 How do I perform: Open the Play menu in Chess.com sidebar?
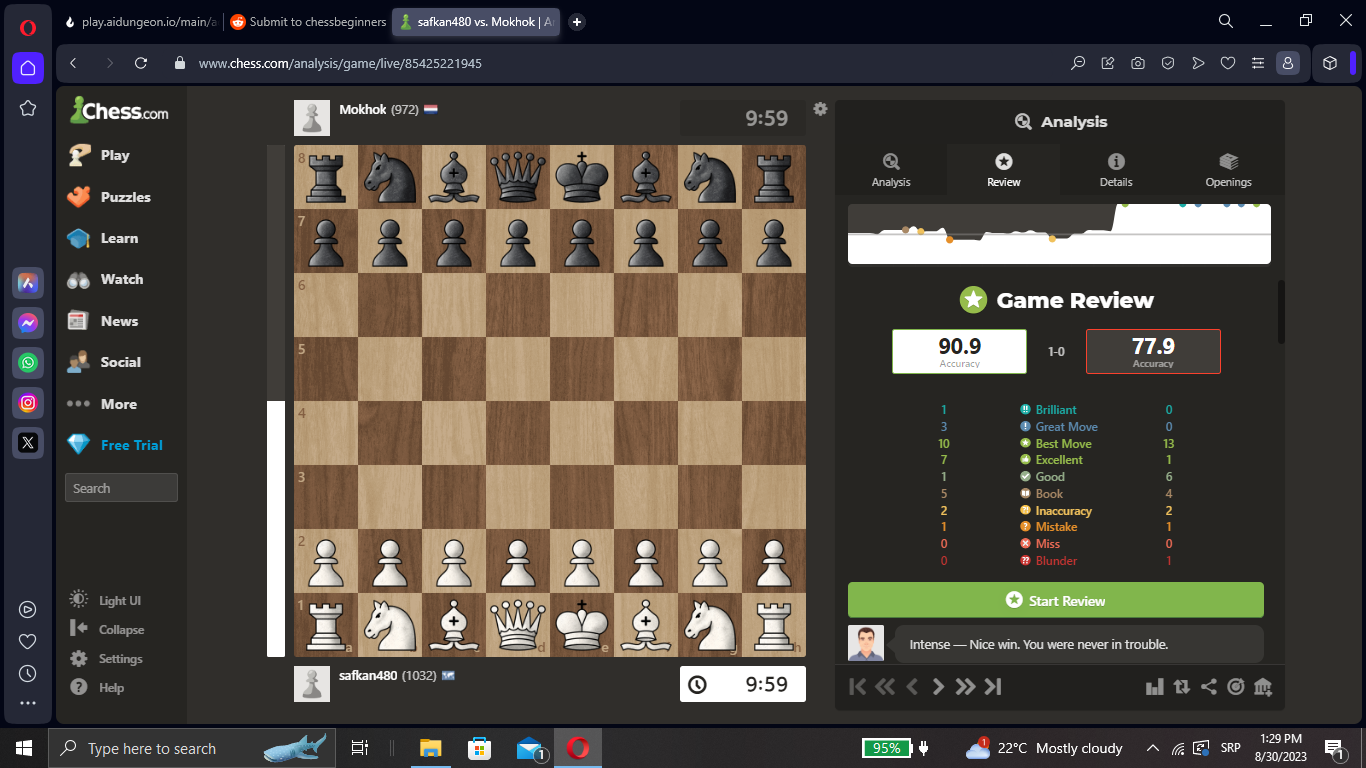100,155
